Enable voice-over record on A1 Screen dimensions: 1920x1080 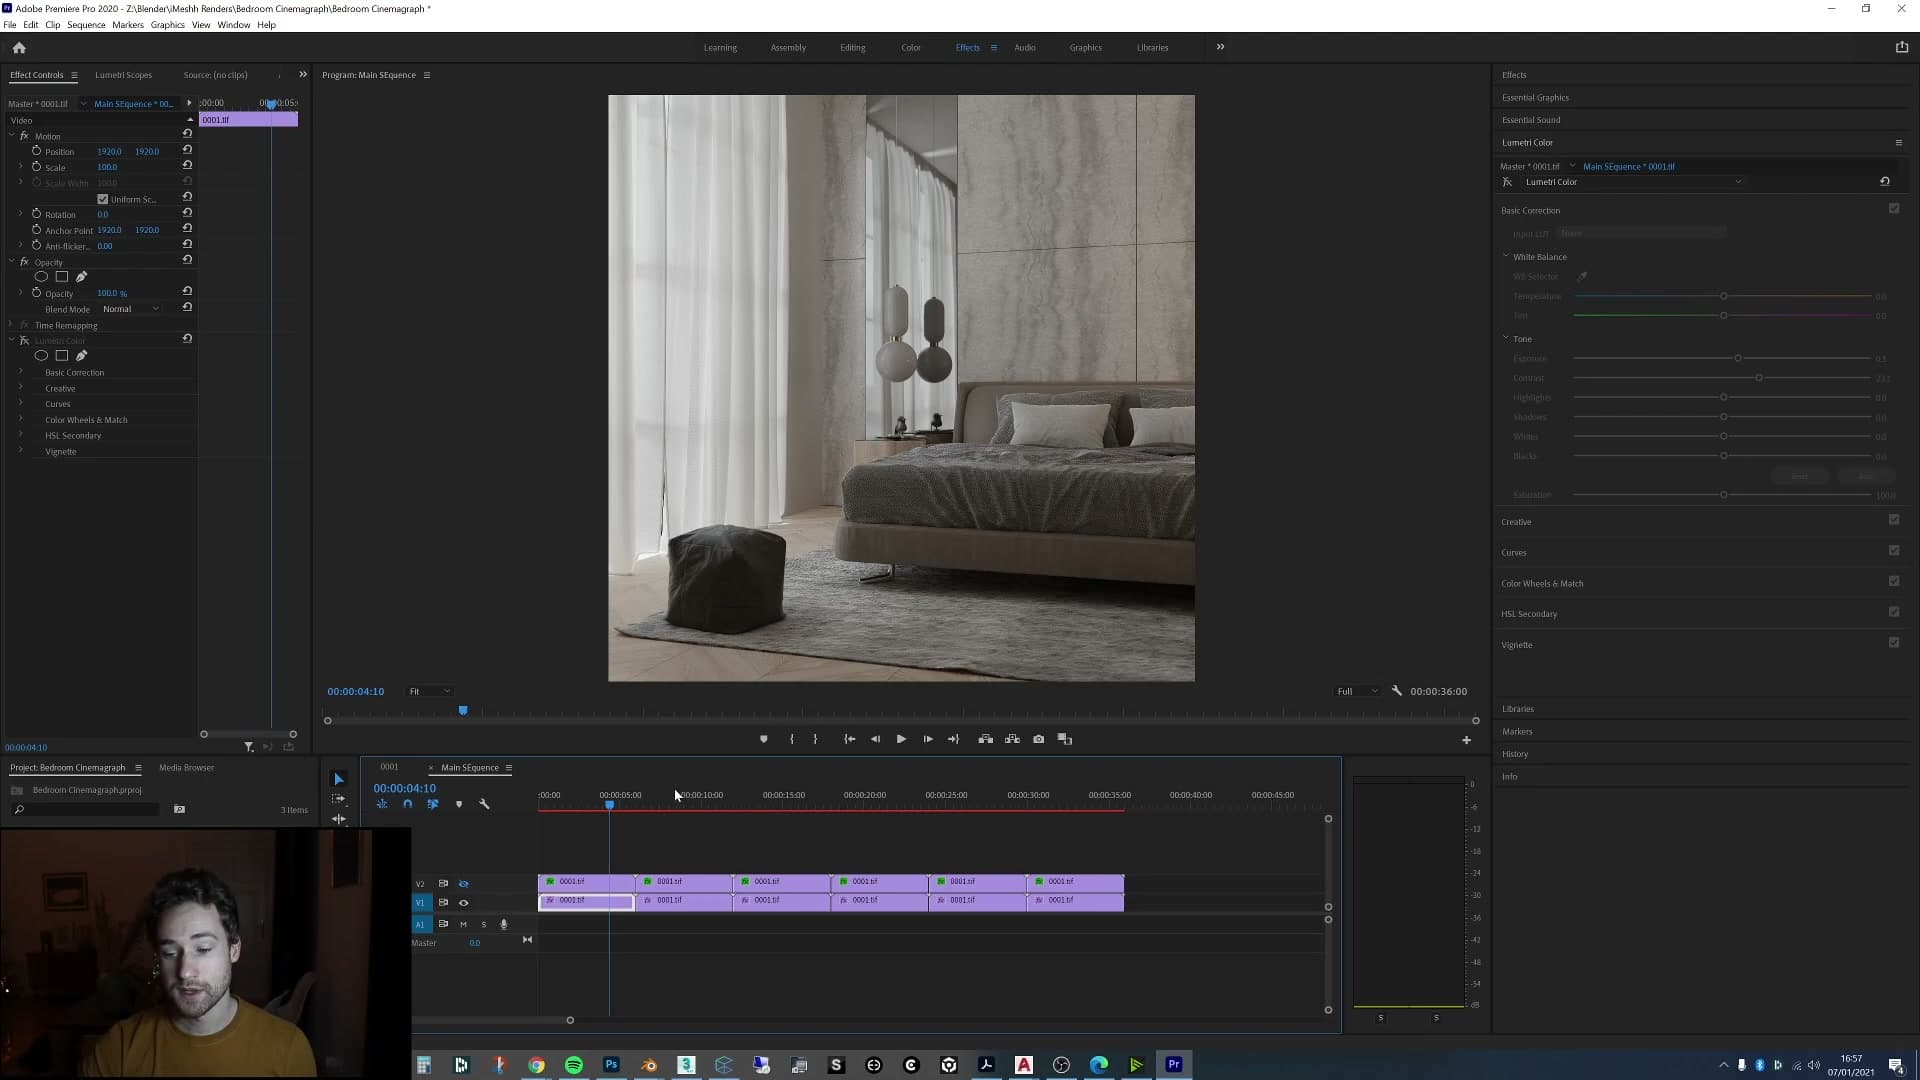pos(504,925)
